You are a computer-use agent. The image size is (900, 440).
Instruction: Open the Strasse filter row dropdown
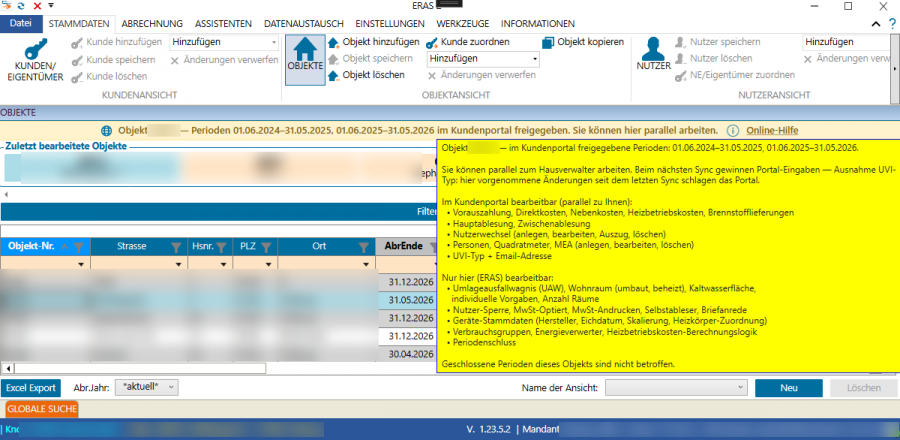click(x=179, y=264)
